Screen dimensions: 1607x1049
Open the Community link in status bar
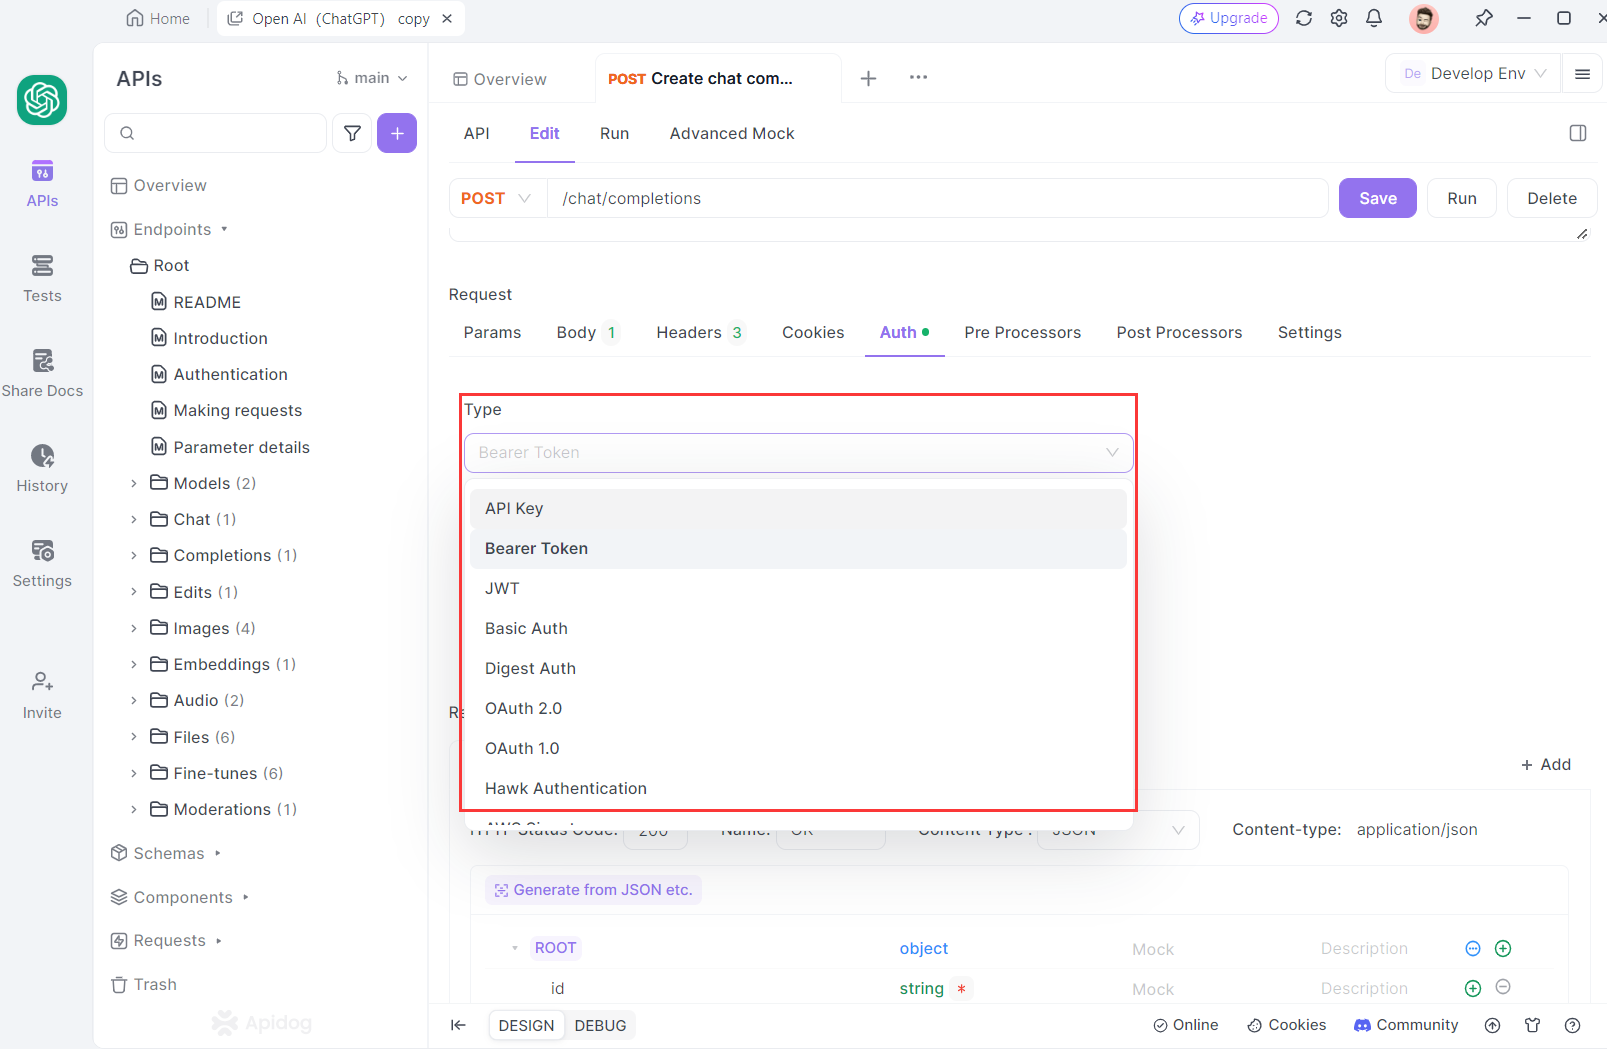tap(1405, 1025)
